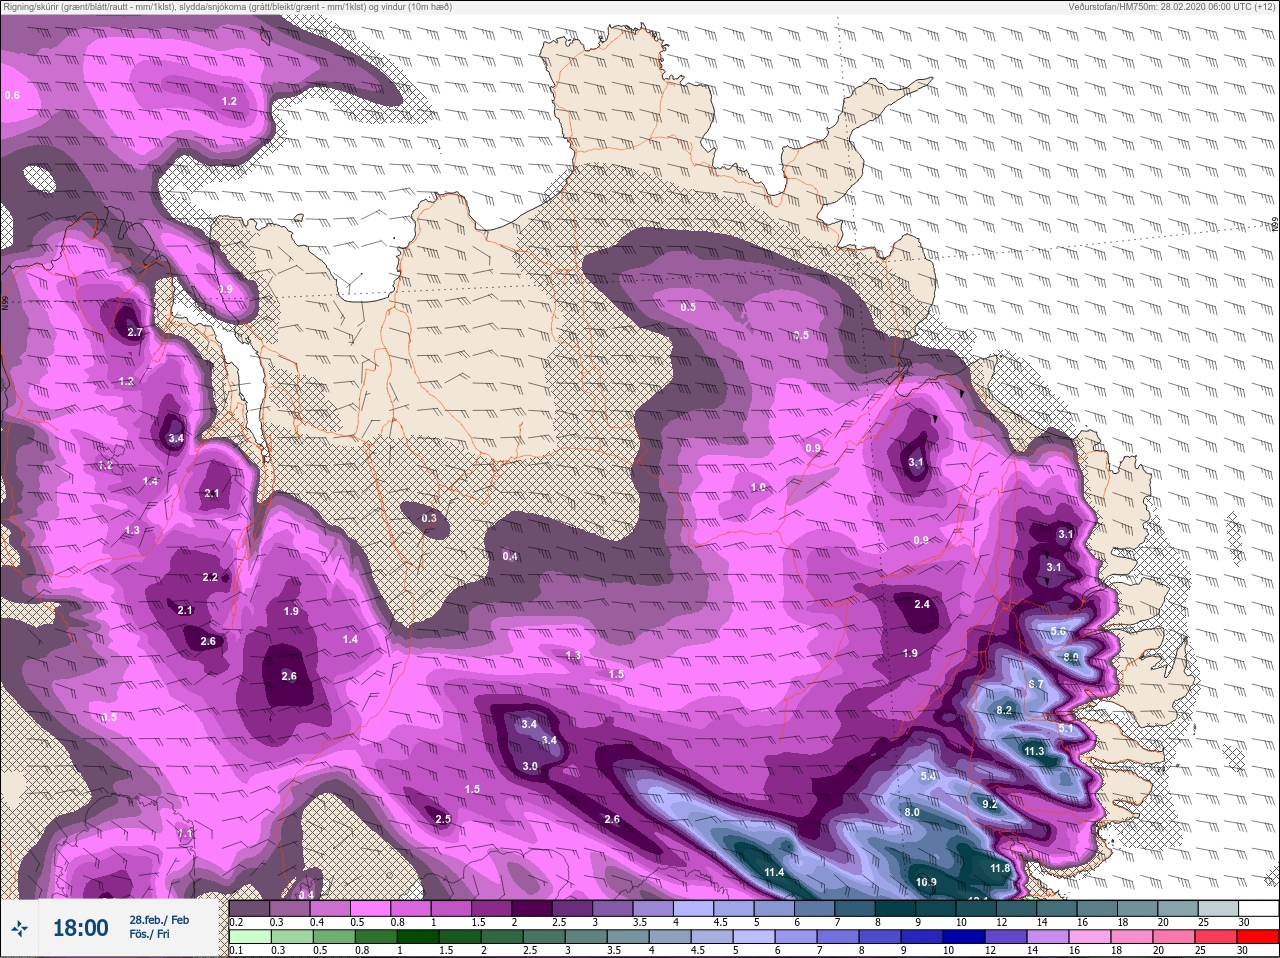
Task: Click the 11.8 precipitation value on the map
Action: click(x=1000, y=869)
